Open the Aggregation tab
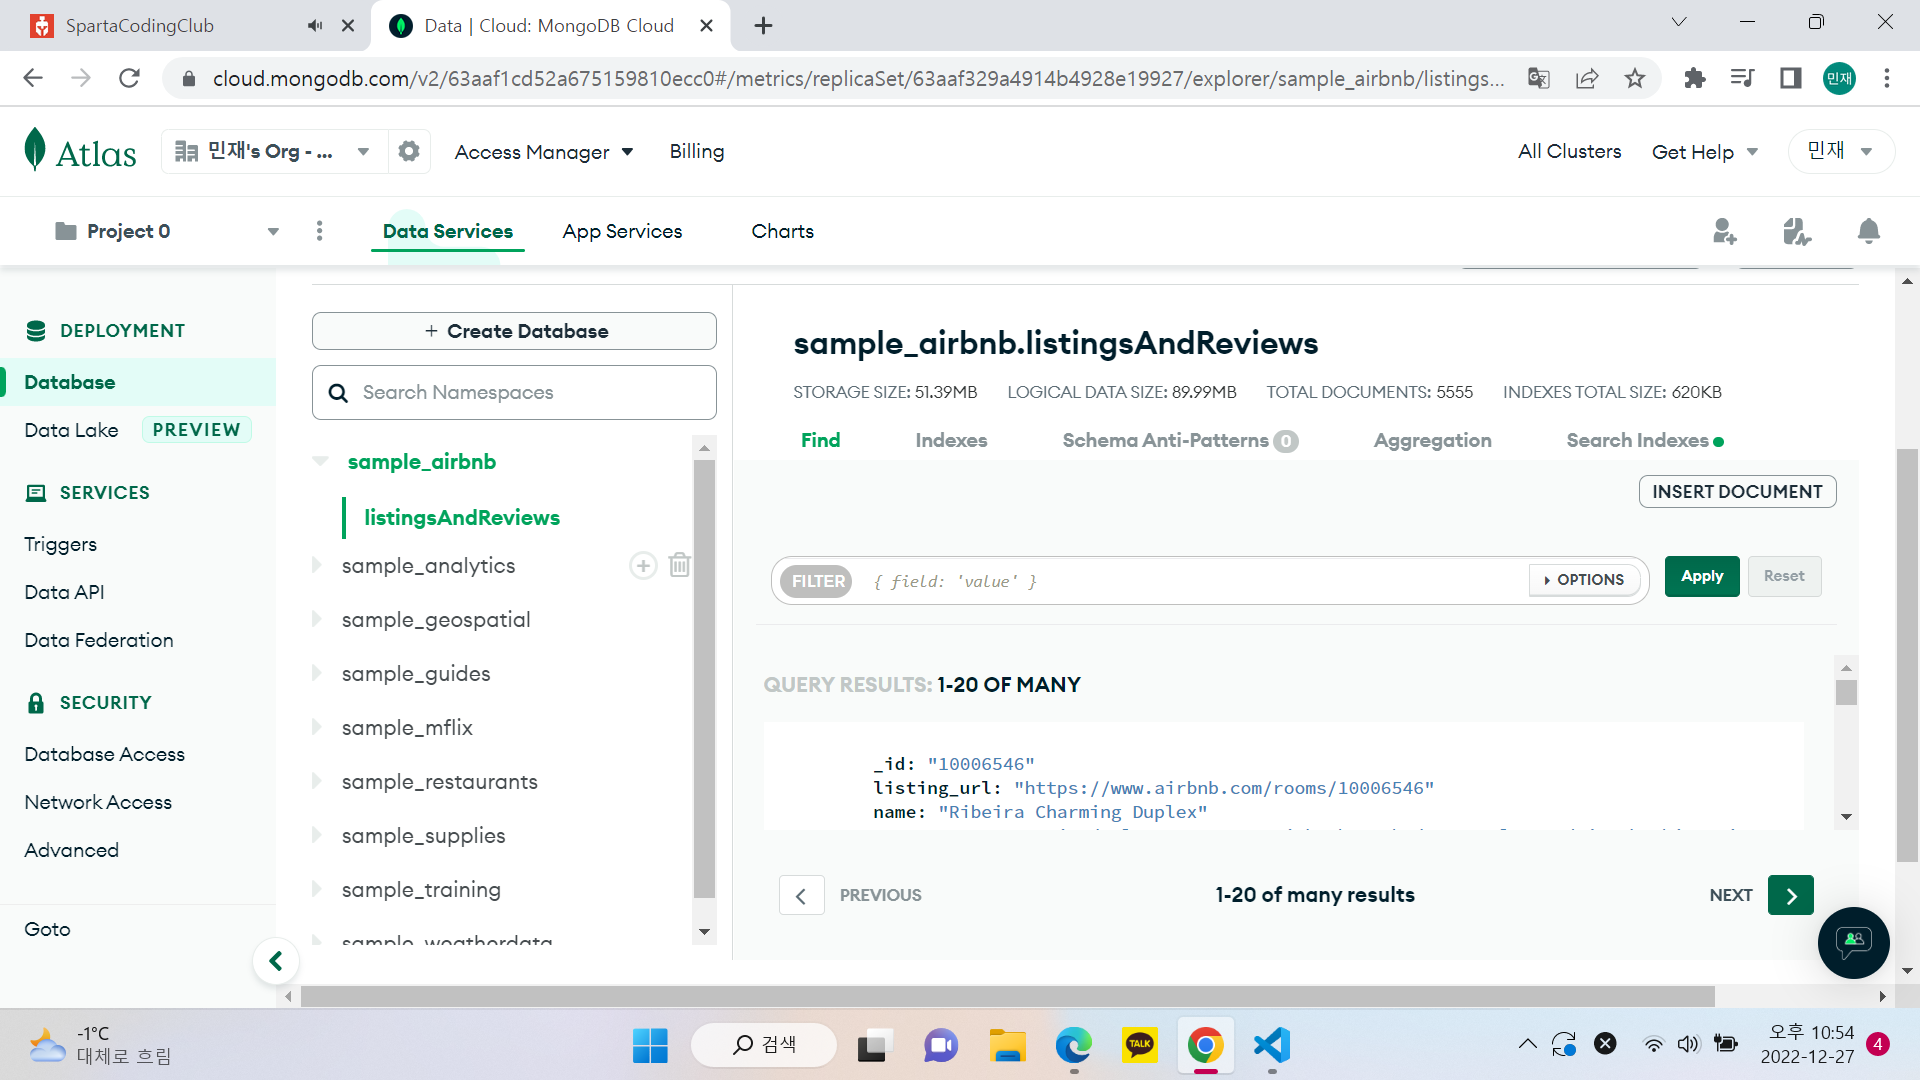1920x1080 pixels. [1432, 440]
